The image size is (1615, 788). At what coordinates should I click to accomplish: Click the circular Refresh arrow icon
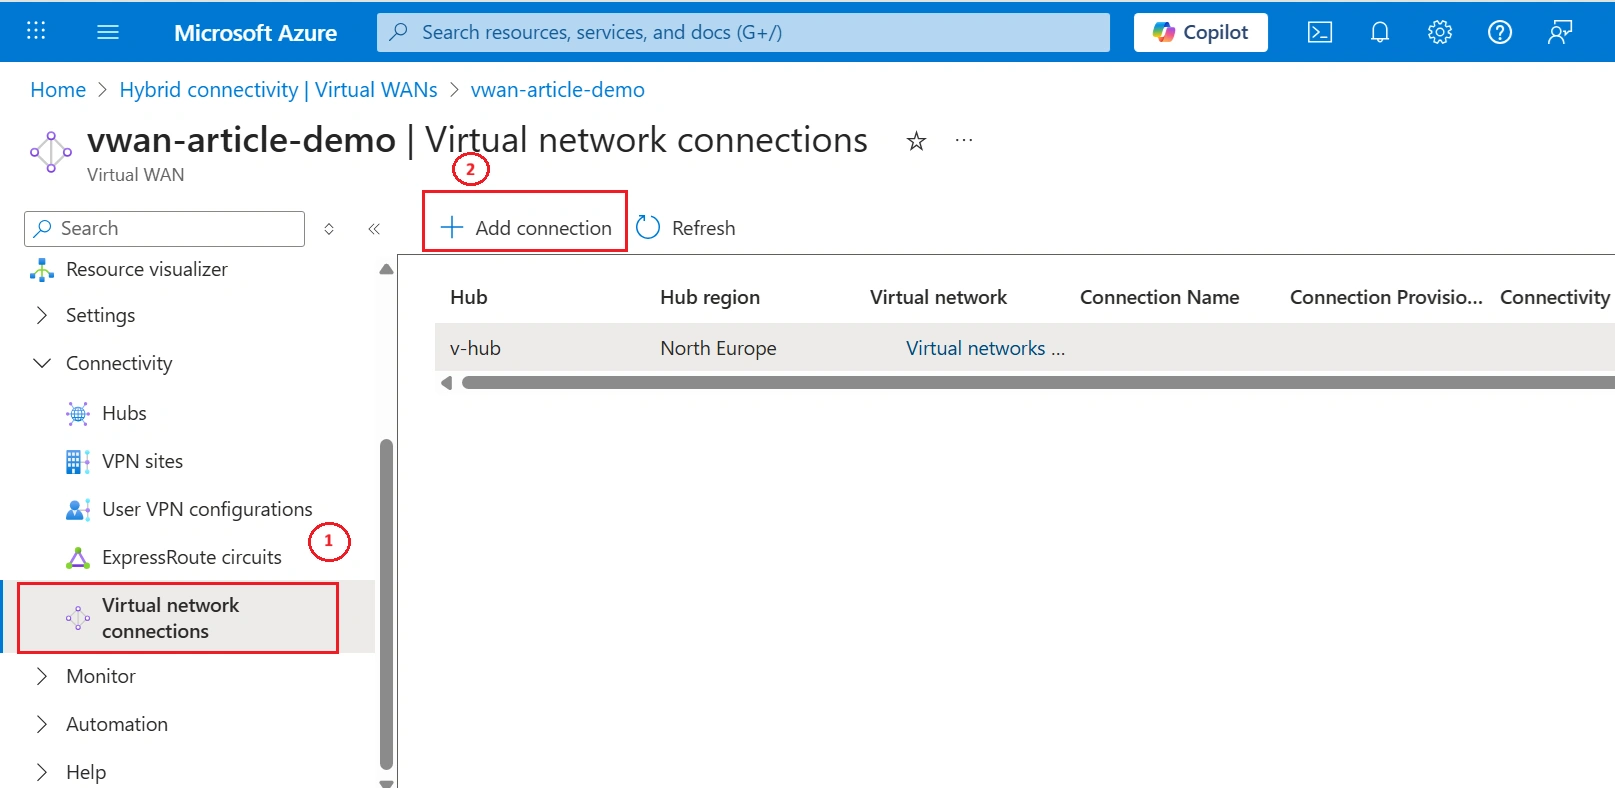[648, 228]
